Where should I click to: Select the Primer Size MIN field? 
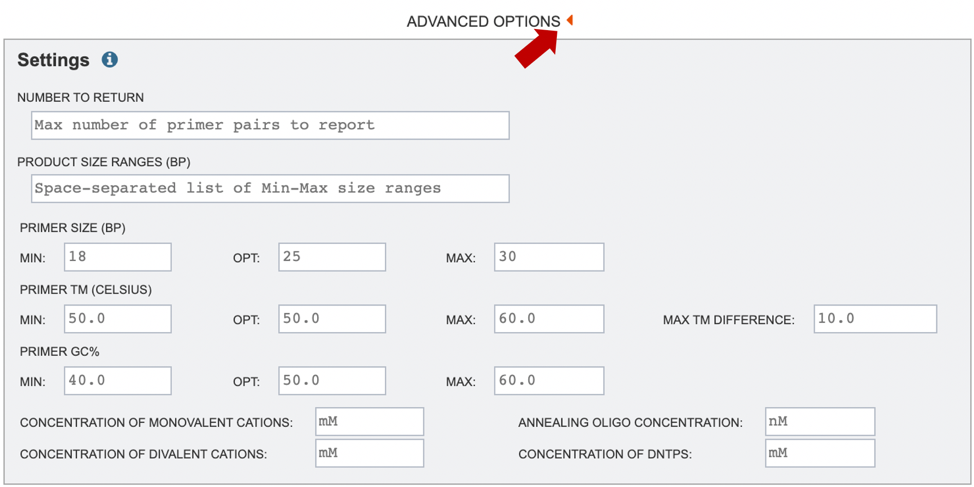(118, 257)
